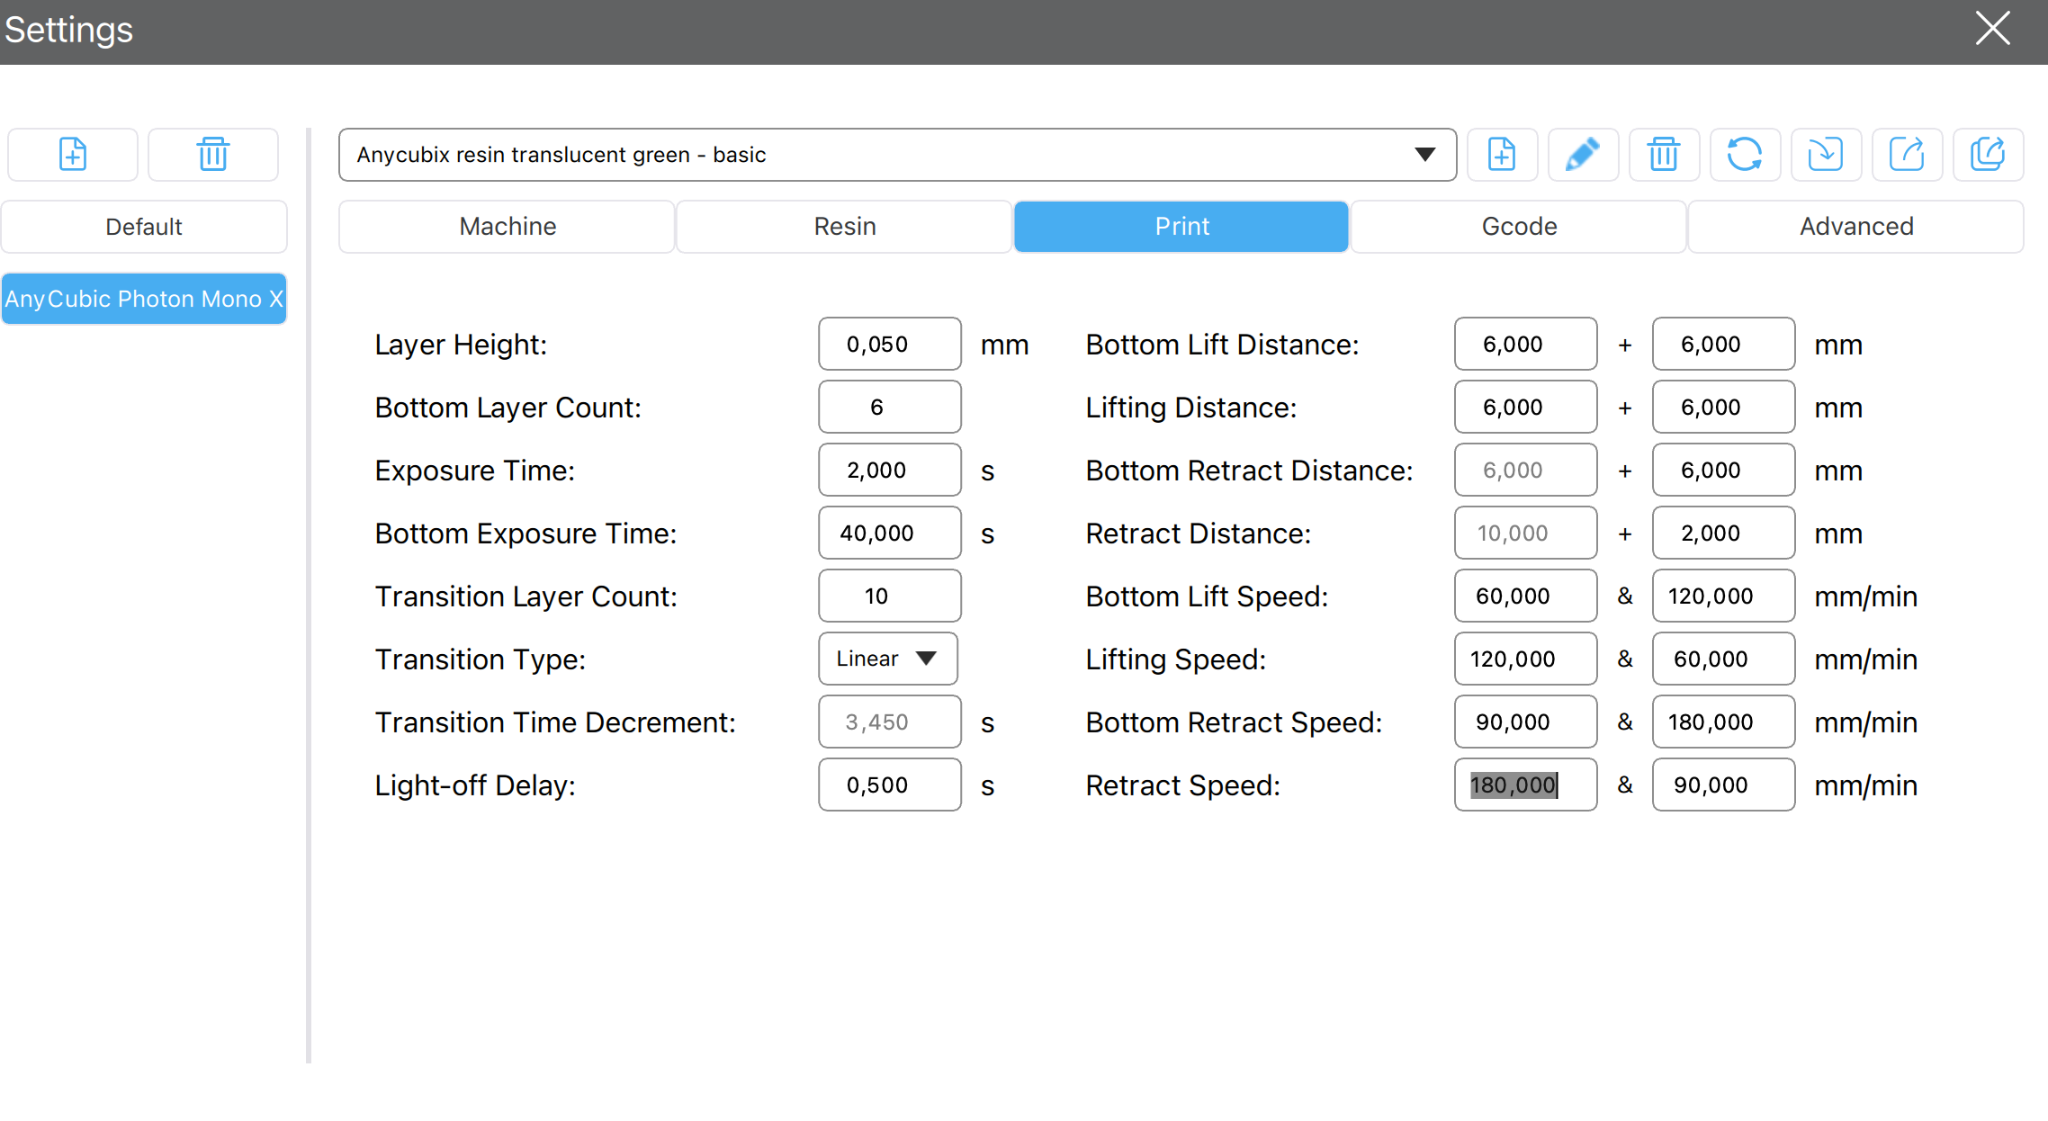Click the pencil edit profile icon
Image resolution: width=2048 pixels, height=1121 pixels.
tap(1583, 154)
